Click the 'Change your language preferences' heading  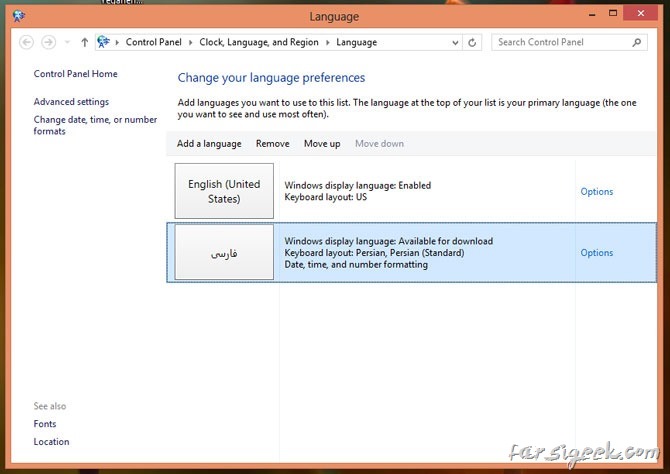(x=271, y=78)
